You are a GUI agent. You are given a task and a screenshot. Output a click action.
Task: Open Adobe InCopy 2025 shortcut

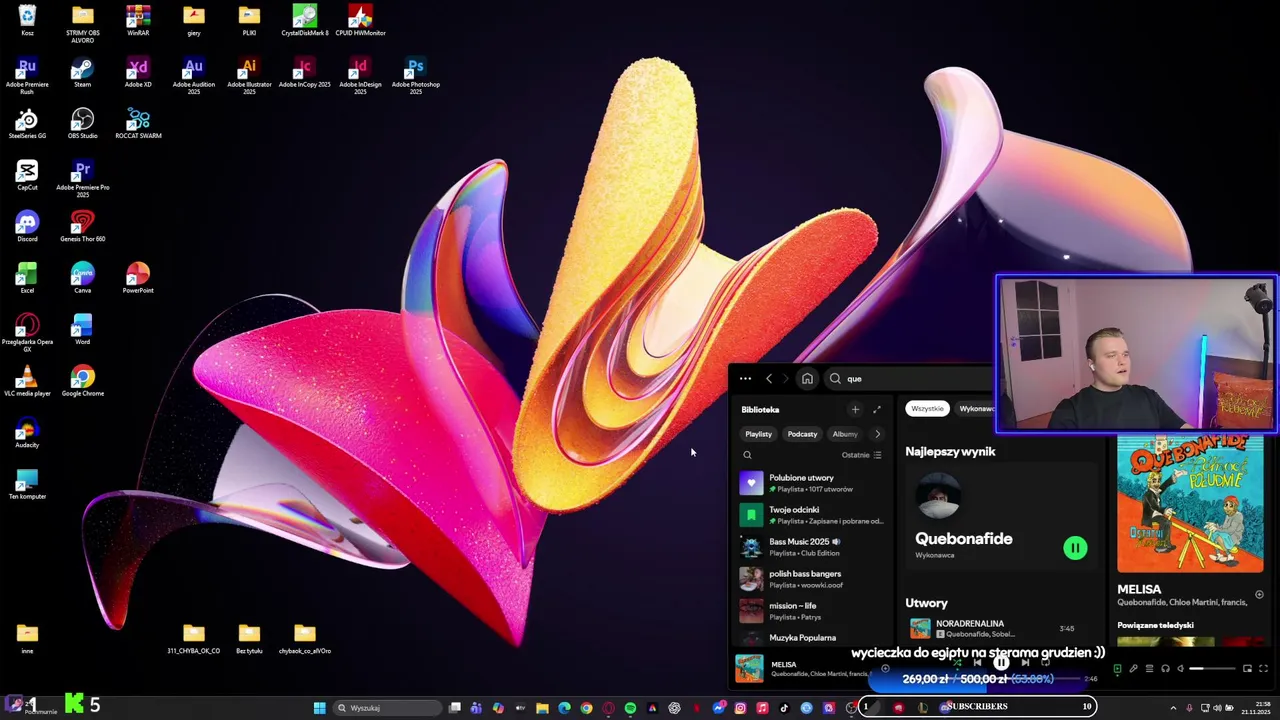point(305,72)
